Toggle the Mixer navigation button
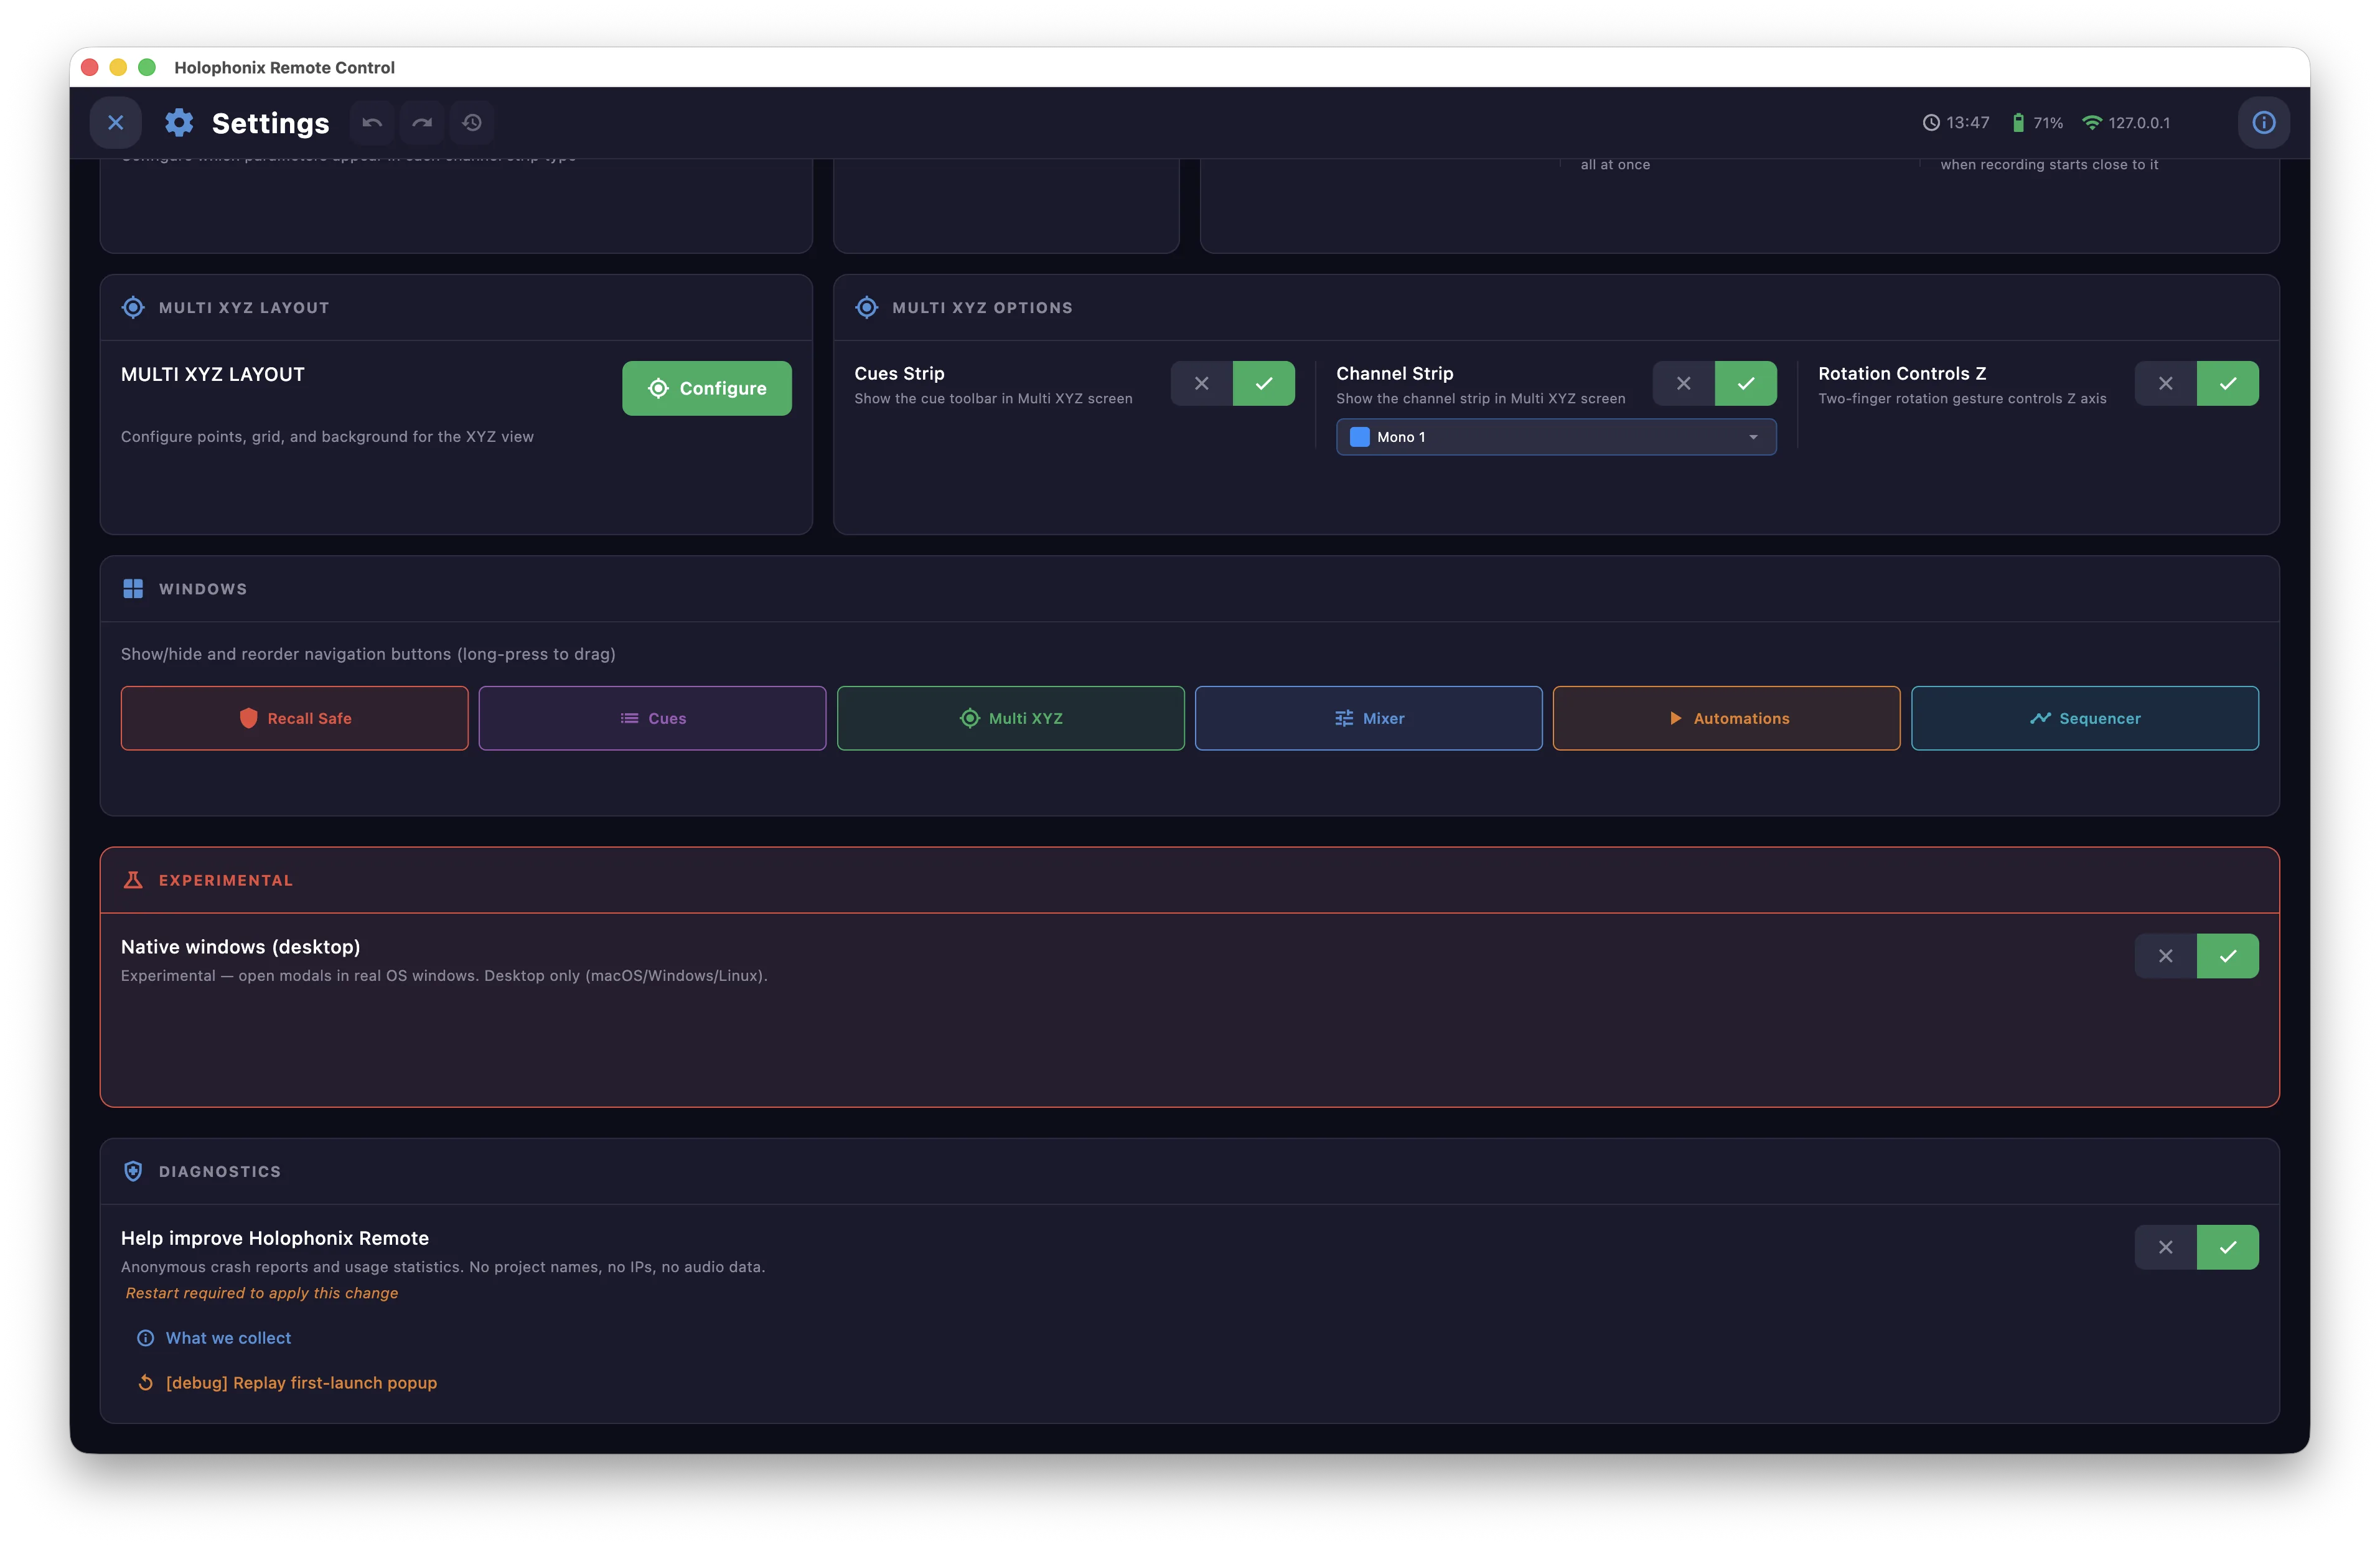This screenshot has height=1546, width=2380. 1368,718
